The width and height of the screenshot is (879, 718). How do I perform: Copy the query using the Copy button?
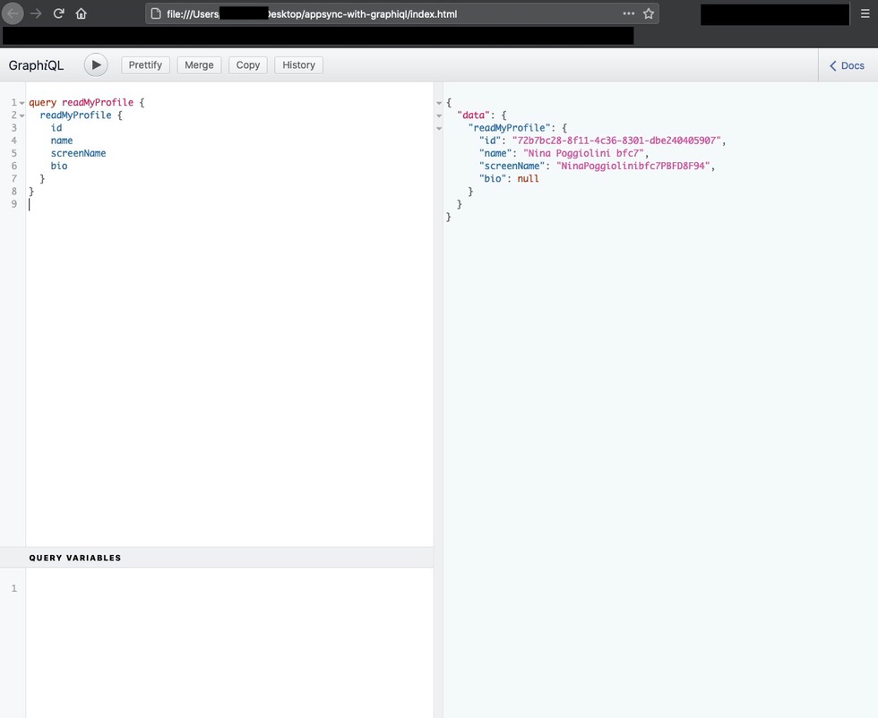[248, 65]
